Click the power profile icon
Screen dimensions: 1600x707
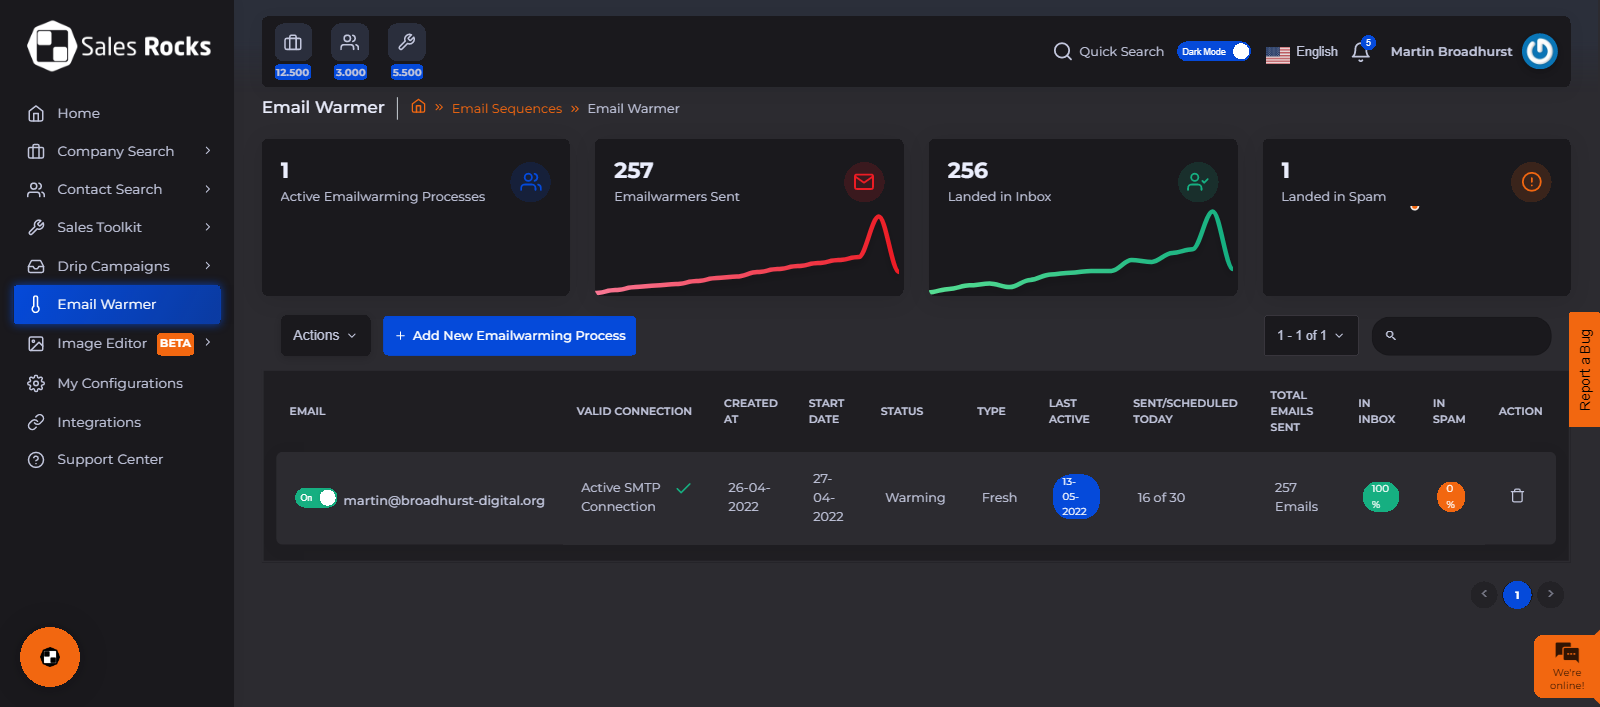click(x=1540, y=51)
